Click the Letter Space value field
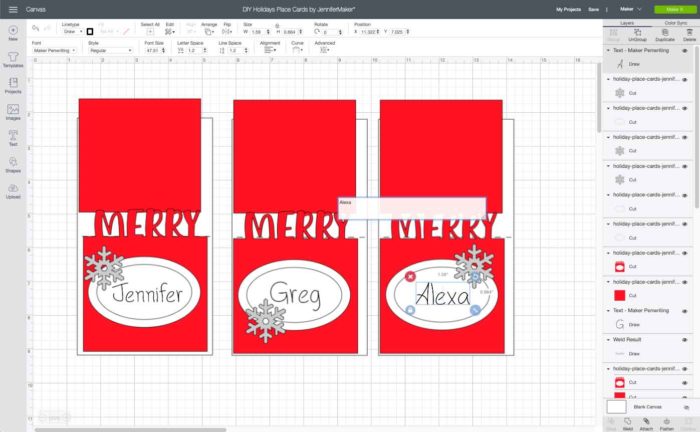This screenshot has height=432, width=700. click(x=194, y=50)
